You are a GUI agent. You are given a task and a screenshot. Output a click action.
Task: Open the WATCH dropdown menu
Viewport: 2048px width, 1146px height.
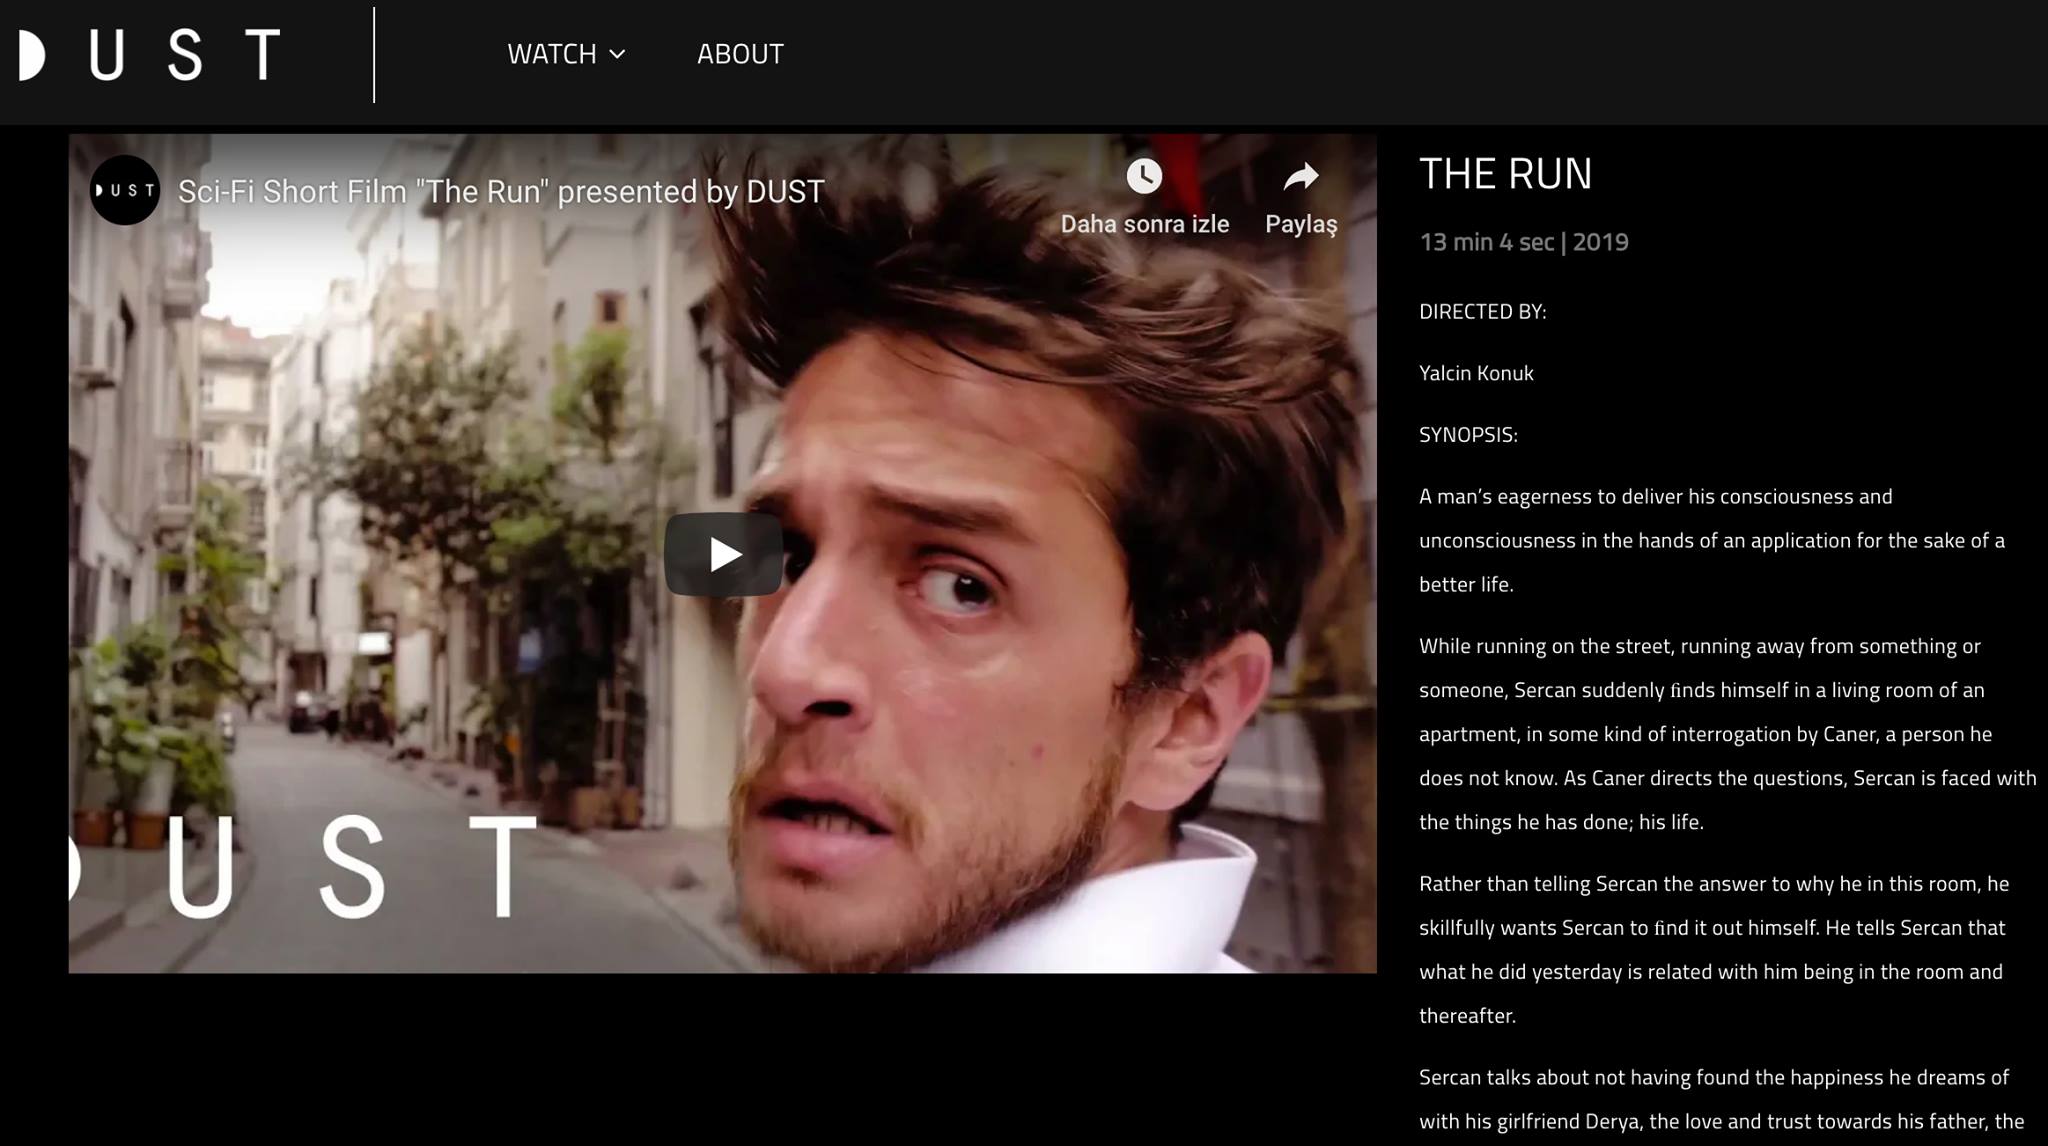(566, 54)
